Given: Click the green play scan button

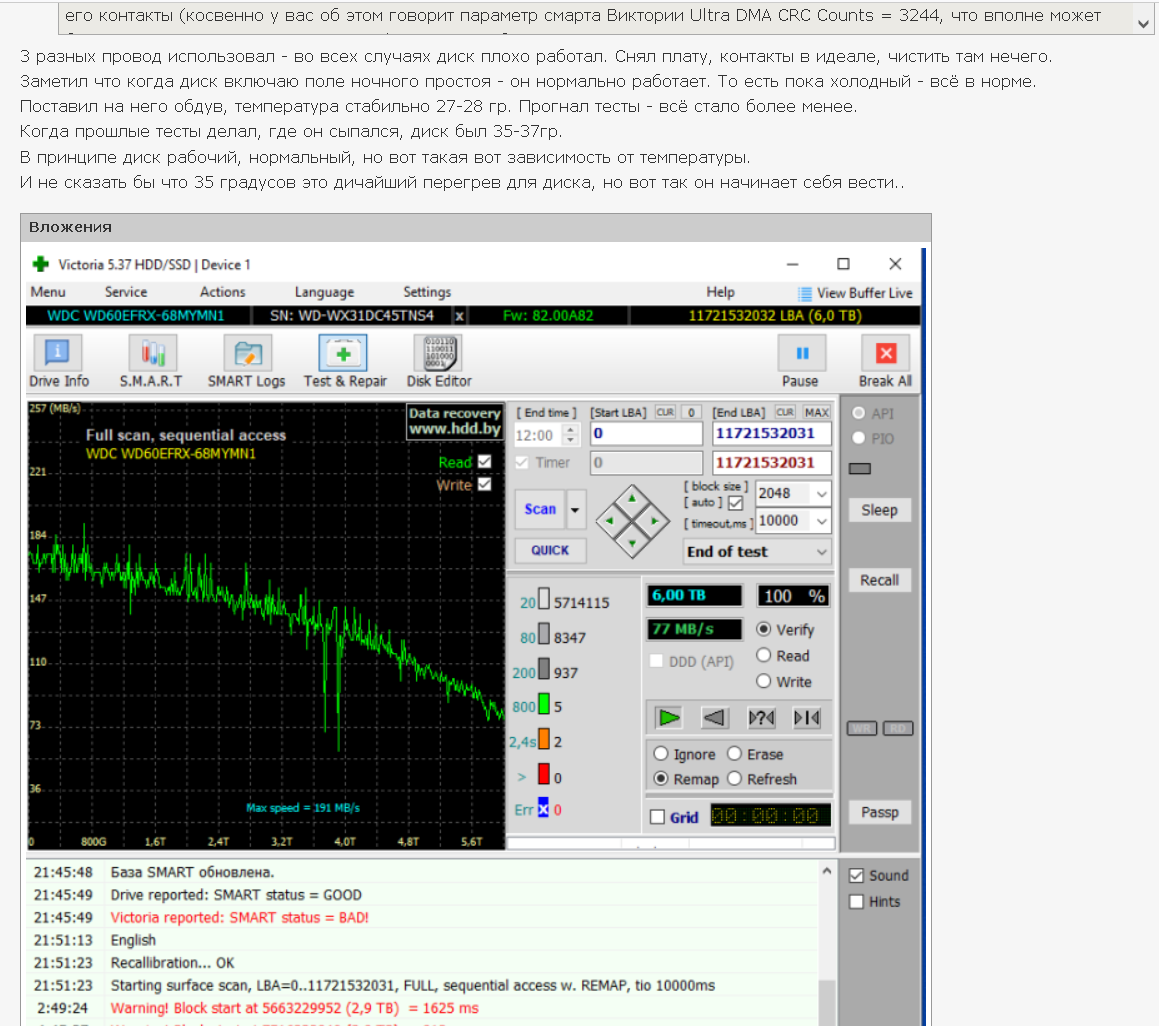Looking at the screenshot, I should pos(668,718).
